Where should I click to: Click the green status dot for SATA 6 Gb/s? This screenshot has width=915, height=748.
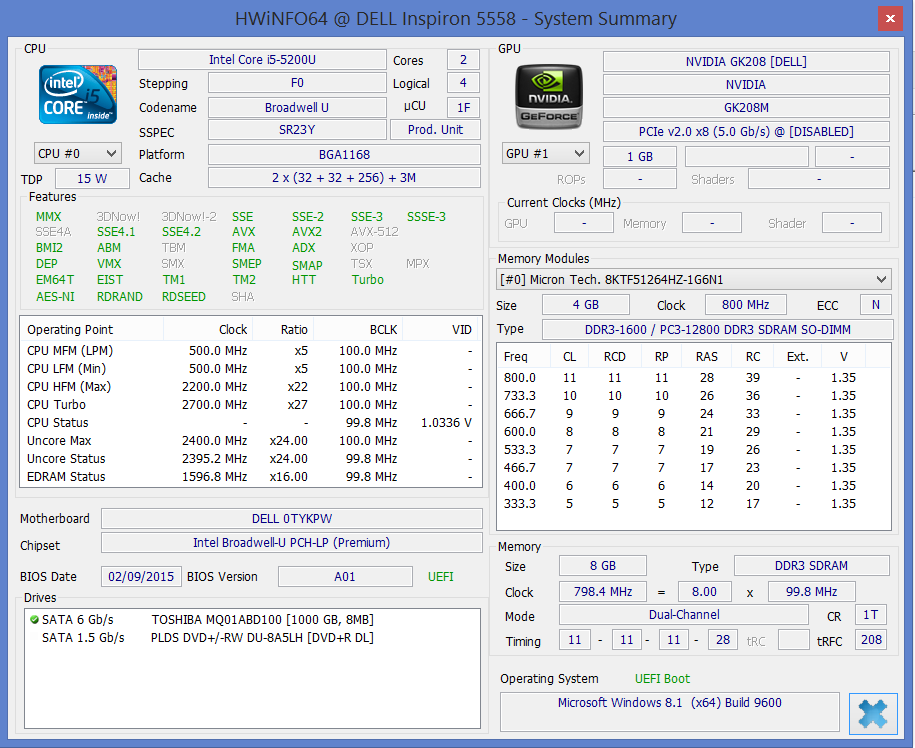(34, 619)
